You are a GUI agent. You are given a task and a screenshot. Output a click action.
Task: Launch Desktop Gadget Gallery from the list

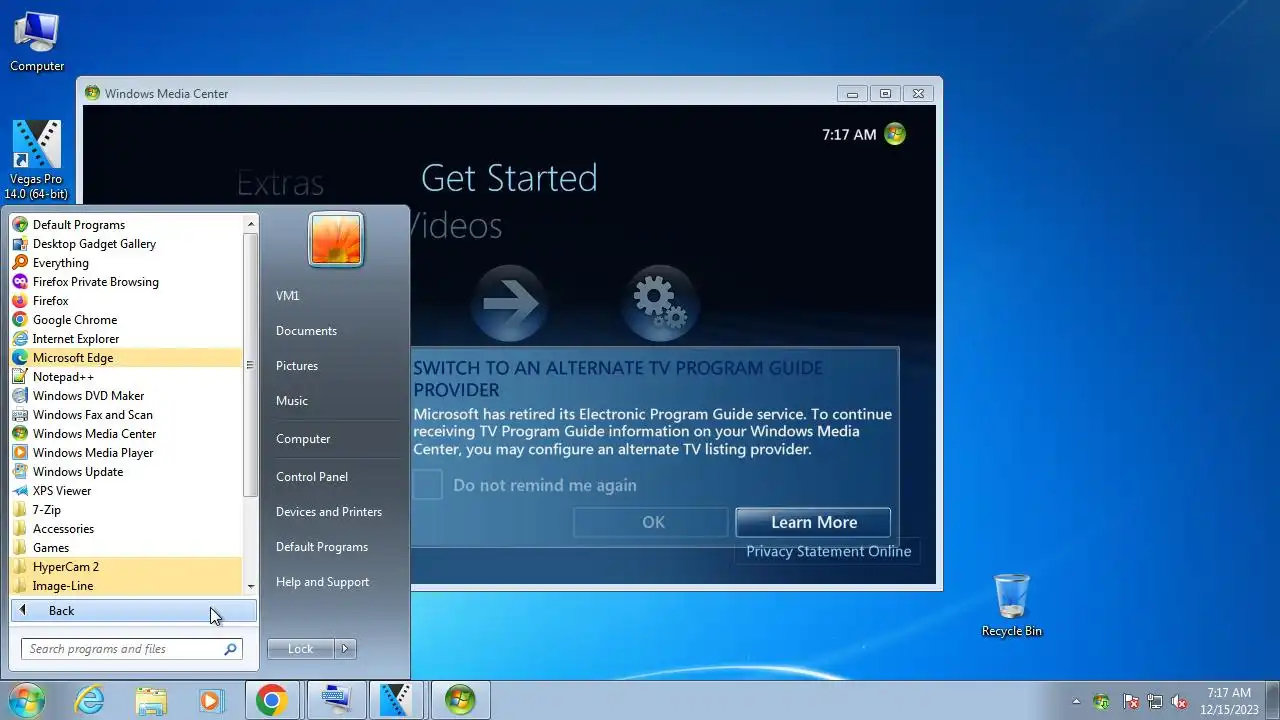point(126,244)
